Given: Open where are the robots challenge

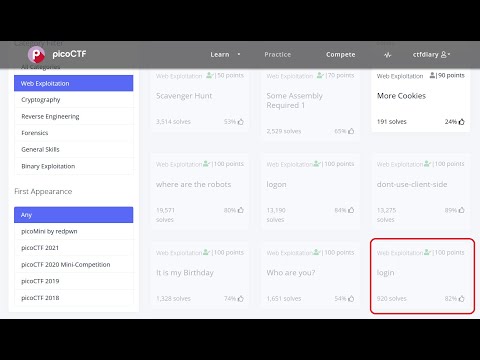Looking at the screenshot, I should point(199,191).
